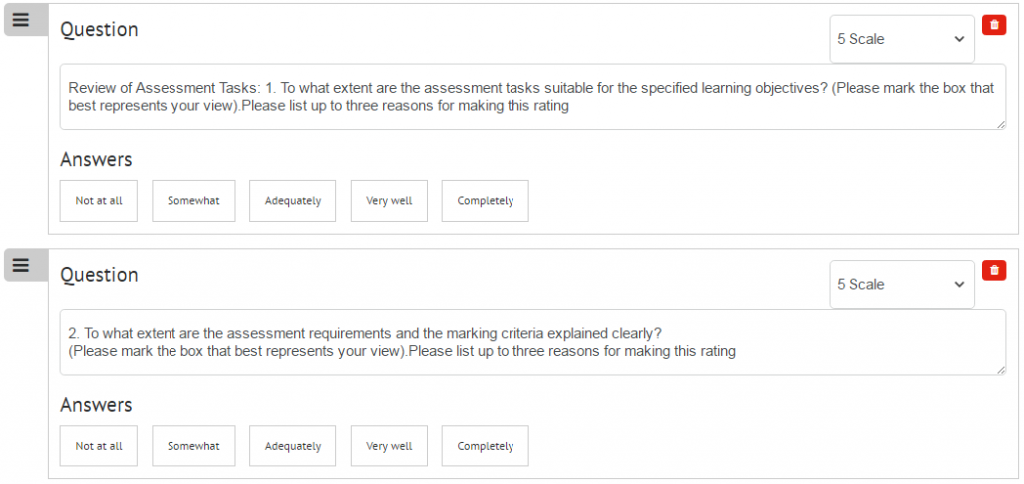Click the second text area's resize grip corner
This screenshot has height=484, width=1024.
1001,370
